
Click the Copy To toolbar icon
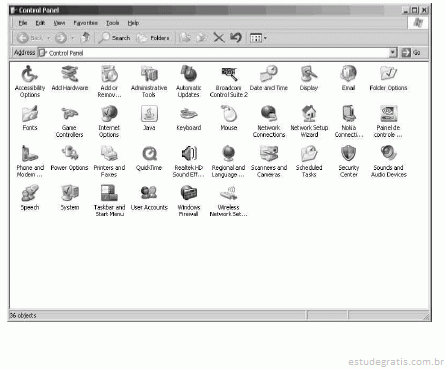point(202,38)
